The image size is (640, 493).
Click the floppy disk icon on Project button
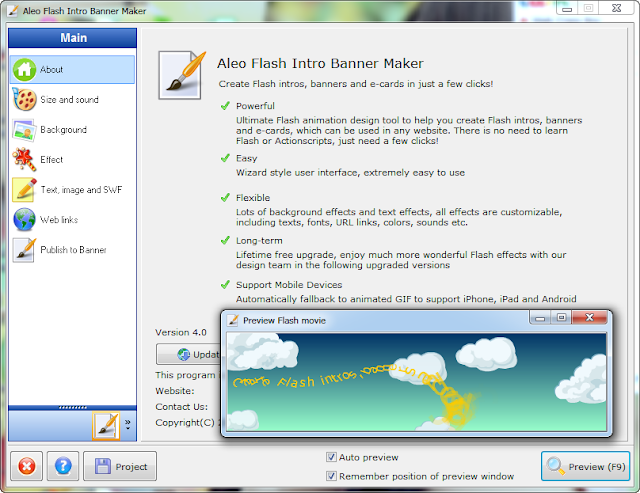click(103, 466)
